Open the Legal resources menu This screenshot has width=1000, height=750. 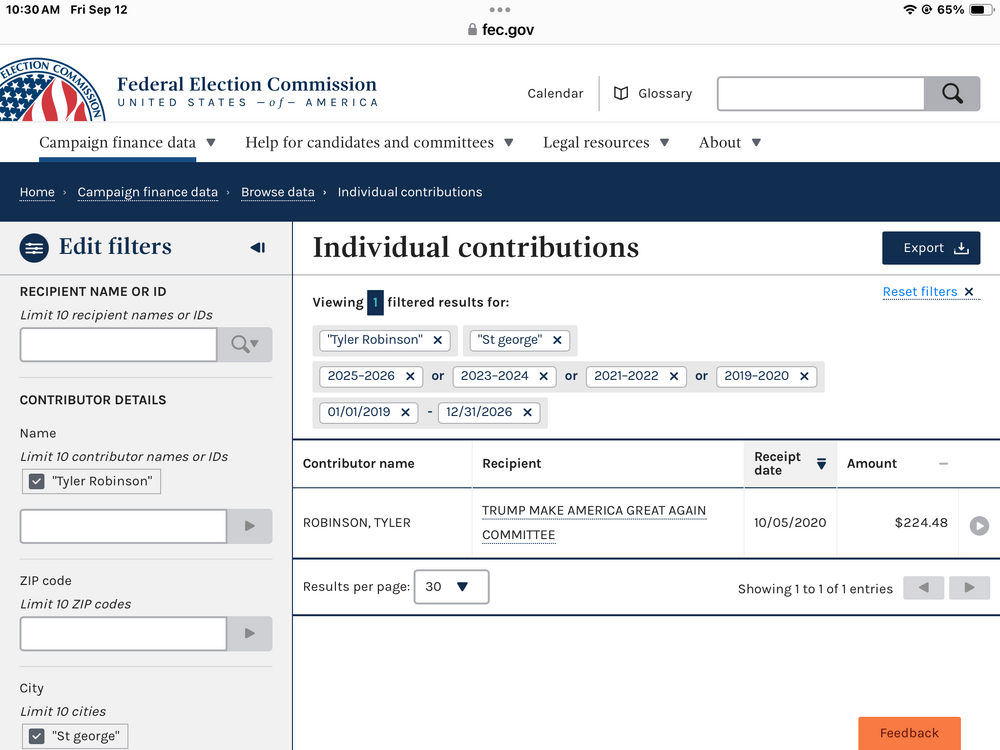(606, 143)
